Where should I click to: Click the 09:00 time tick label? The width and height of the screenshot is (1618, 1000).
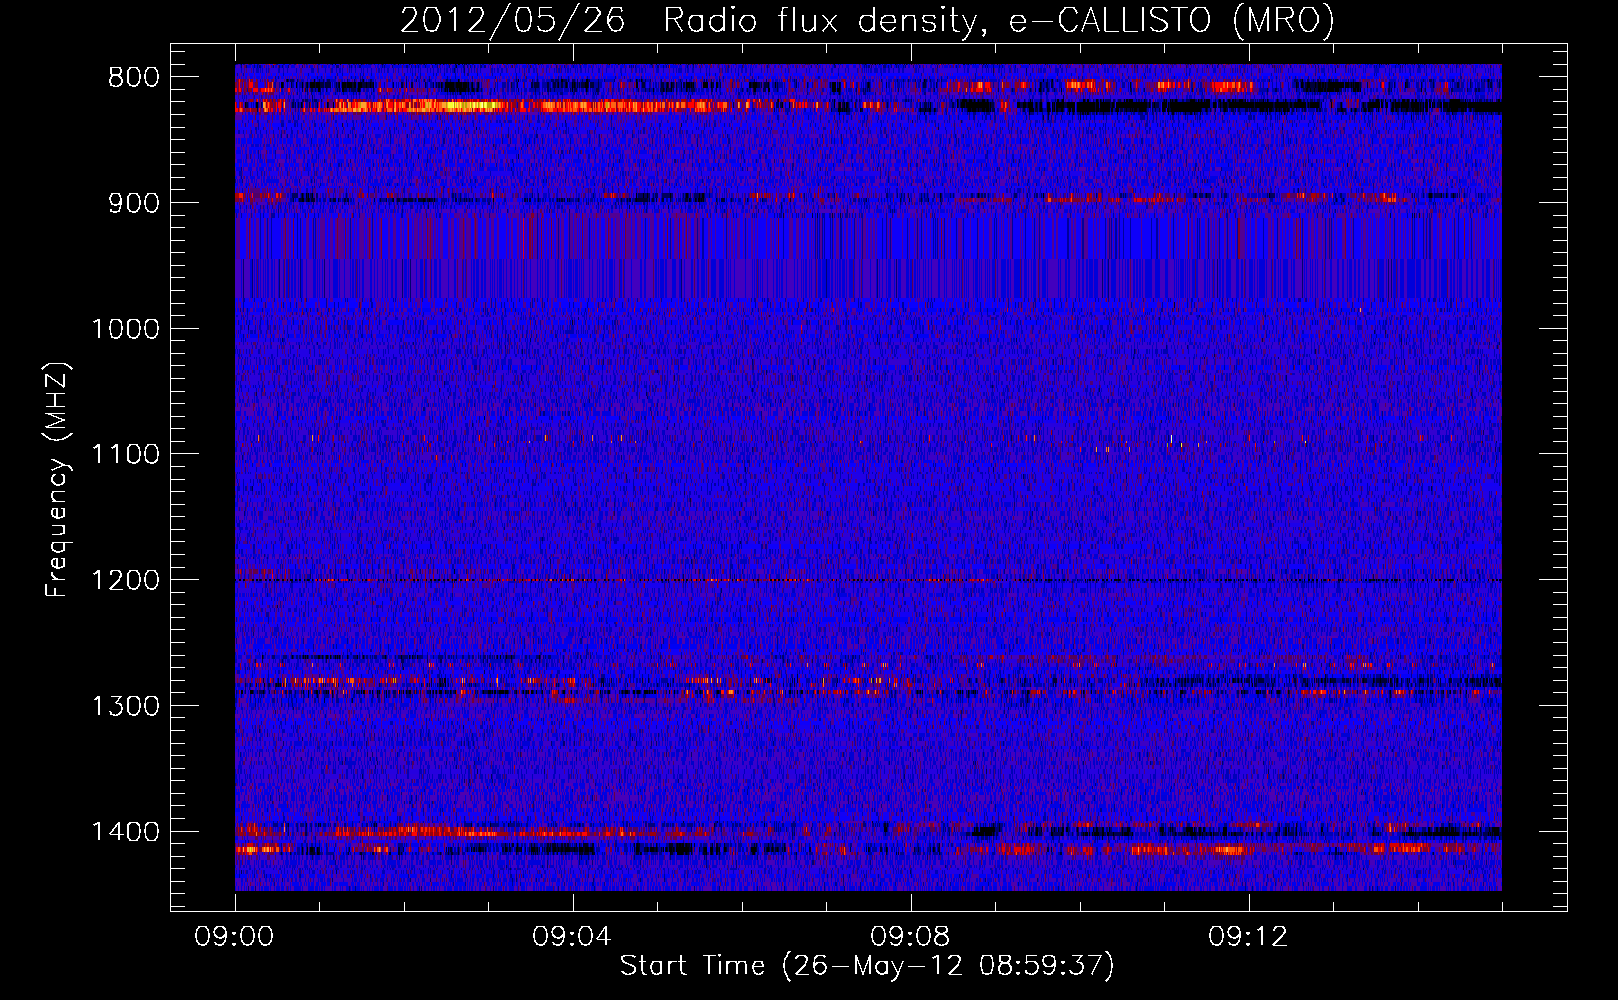point(235,937)
